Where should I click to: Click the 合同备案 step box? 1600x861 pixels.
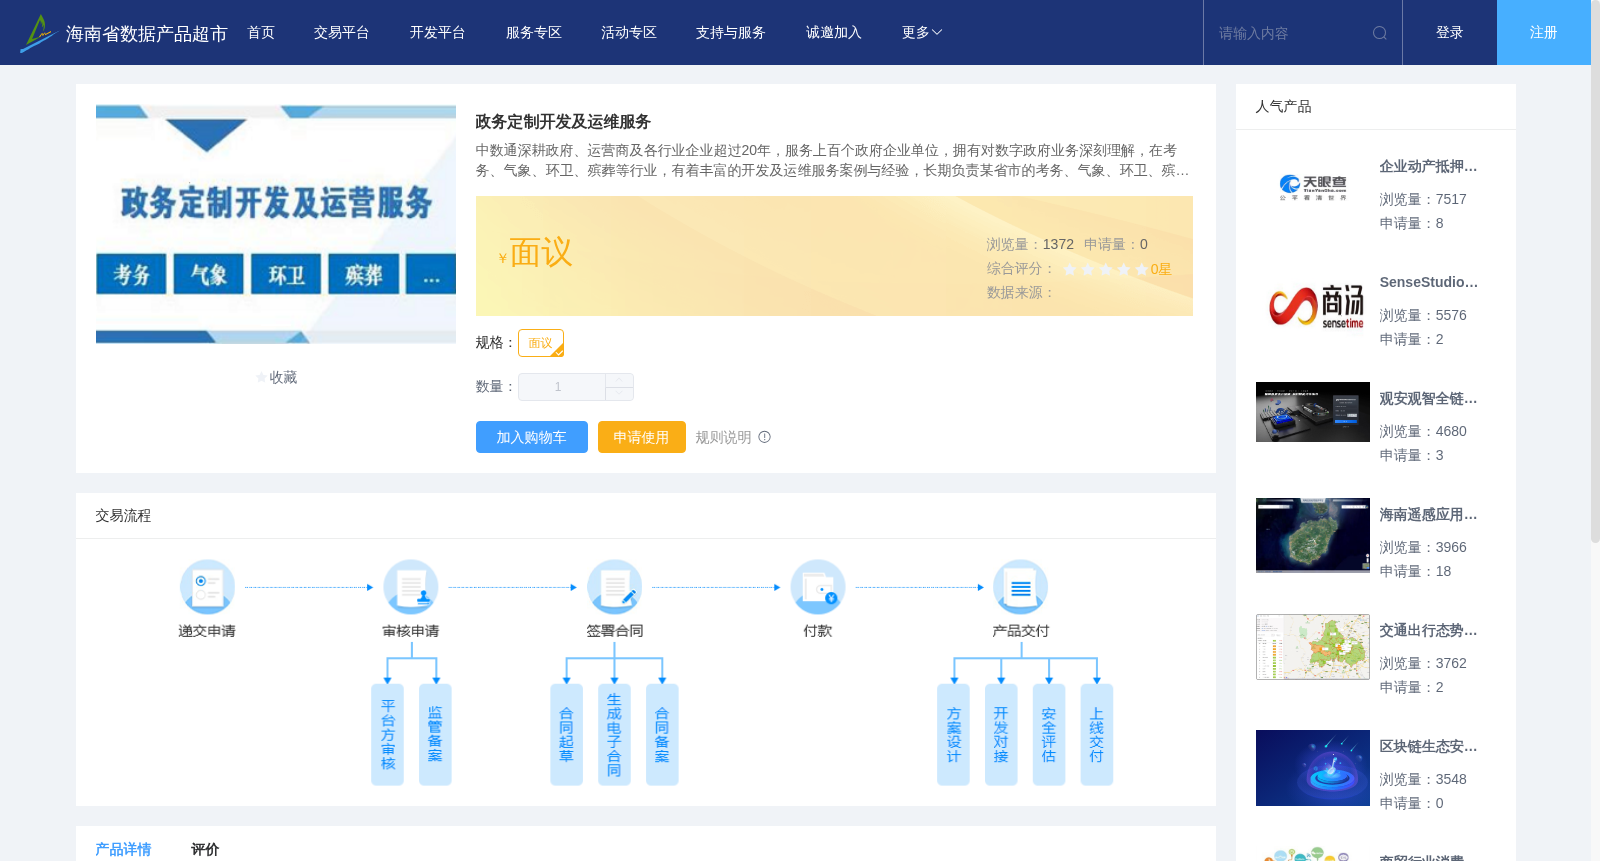(662, 735)
